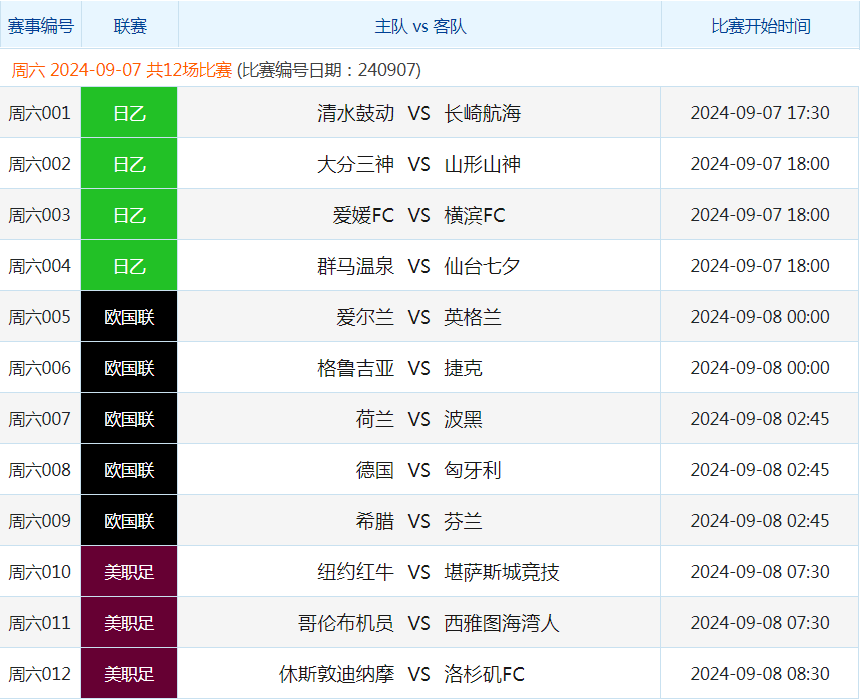Open away team 英格兰
The width and height of the screenshot is (860, 699).
click(473, 317)
